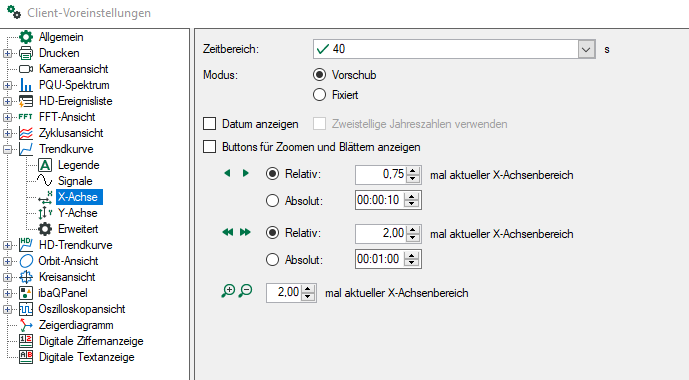Click the PQU-Spektrum bar chart icon

tap(26, 85)
